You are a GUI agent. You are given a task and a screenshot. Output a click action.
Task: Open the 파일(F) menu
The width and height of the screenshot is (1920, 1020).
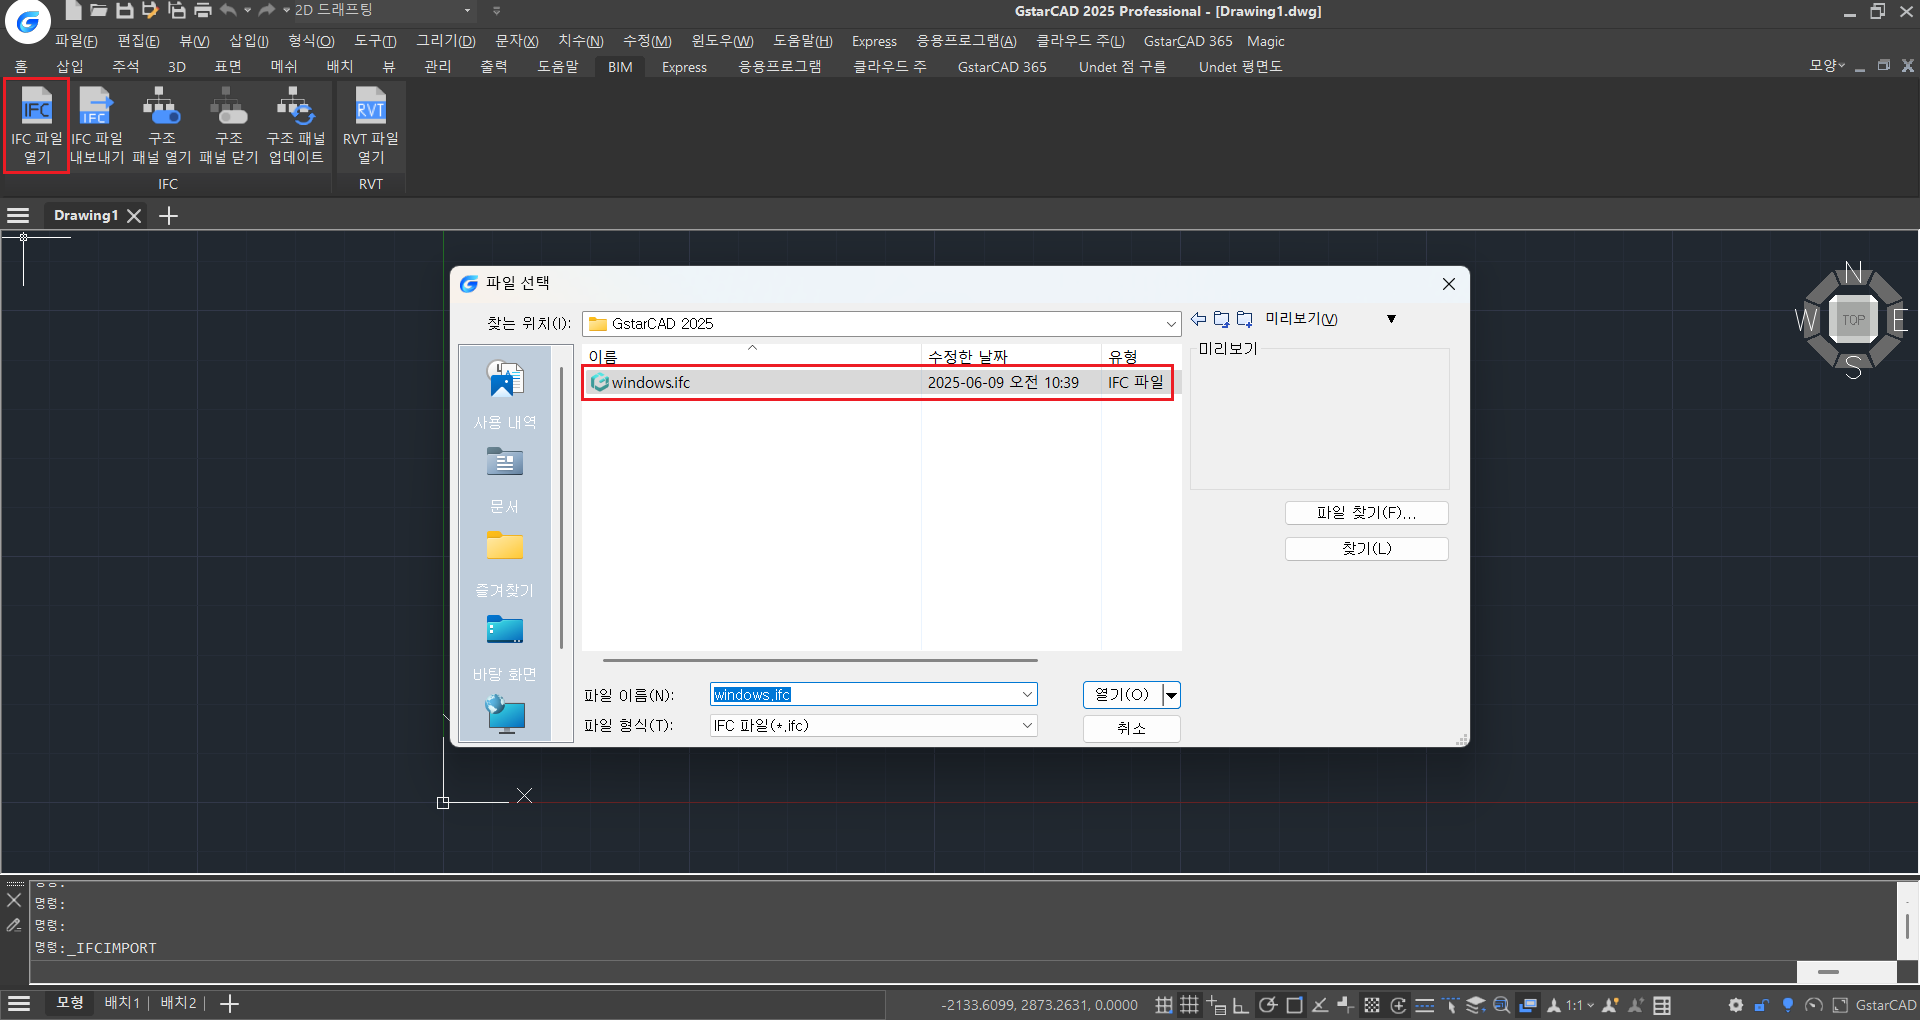click(76, 41)
